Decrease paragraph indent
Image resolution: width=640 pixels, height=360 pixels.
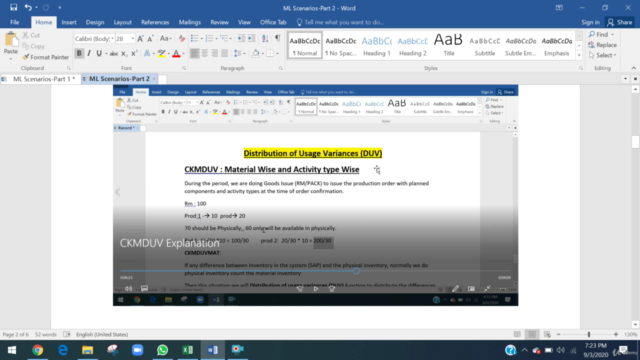241,38
